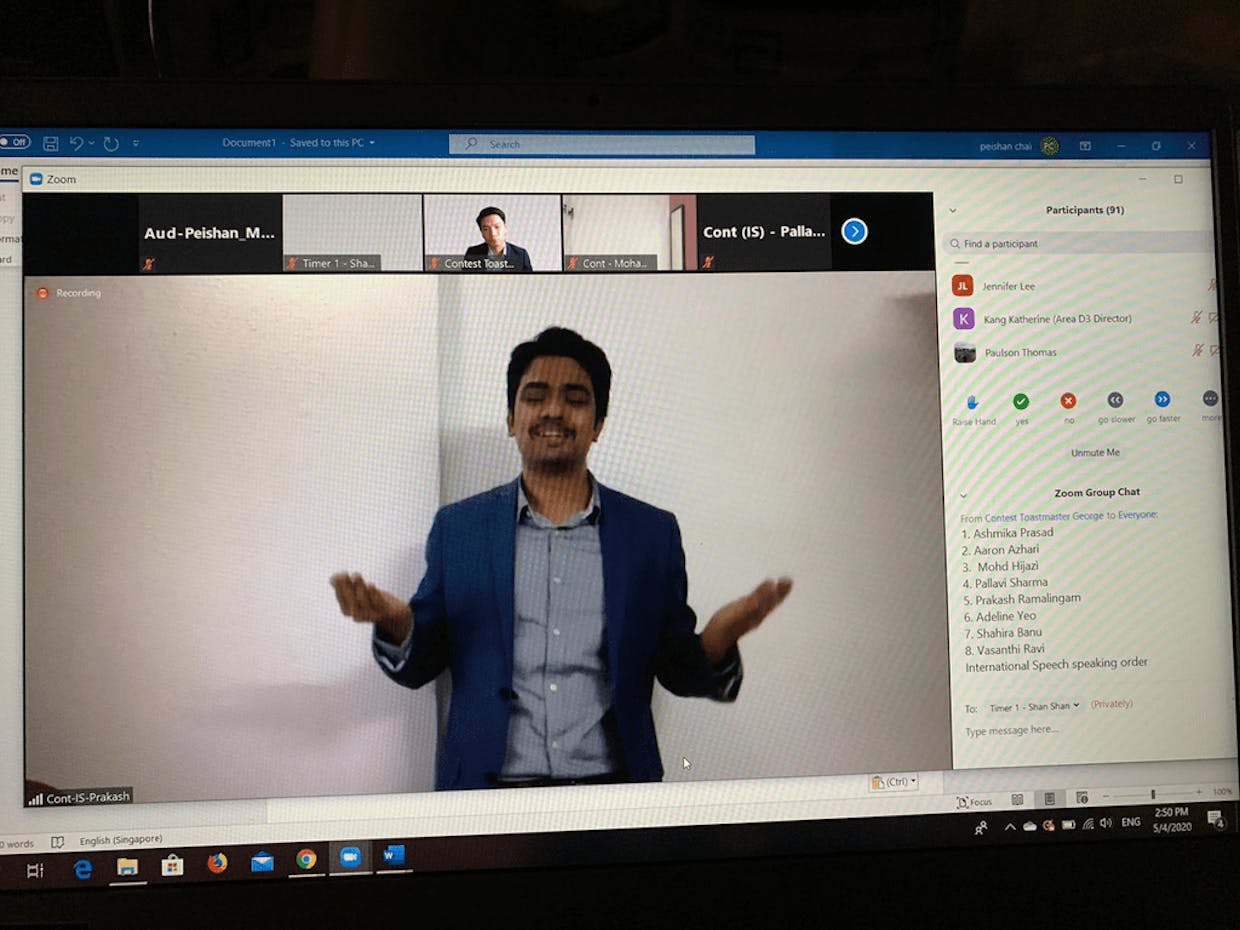The height and width of the screenshot is (930, 1240).
Task: Undo last action in Word
Action: click(76, 143)
